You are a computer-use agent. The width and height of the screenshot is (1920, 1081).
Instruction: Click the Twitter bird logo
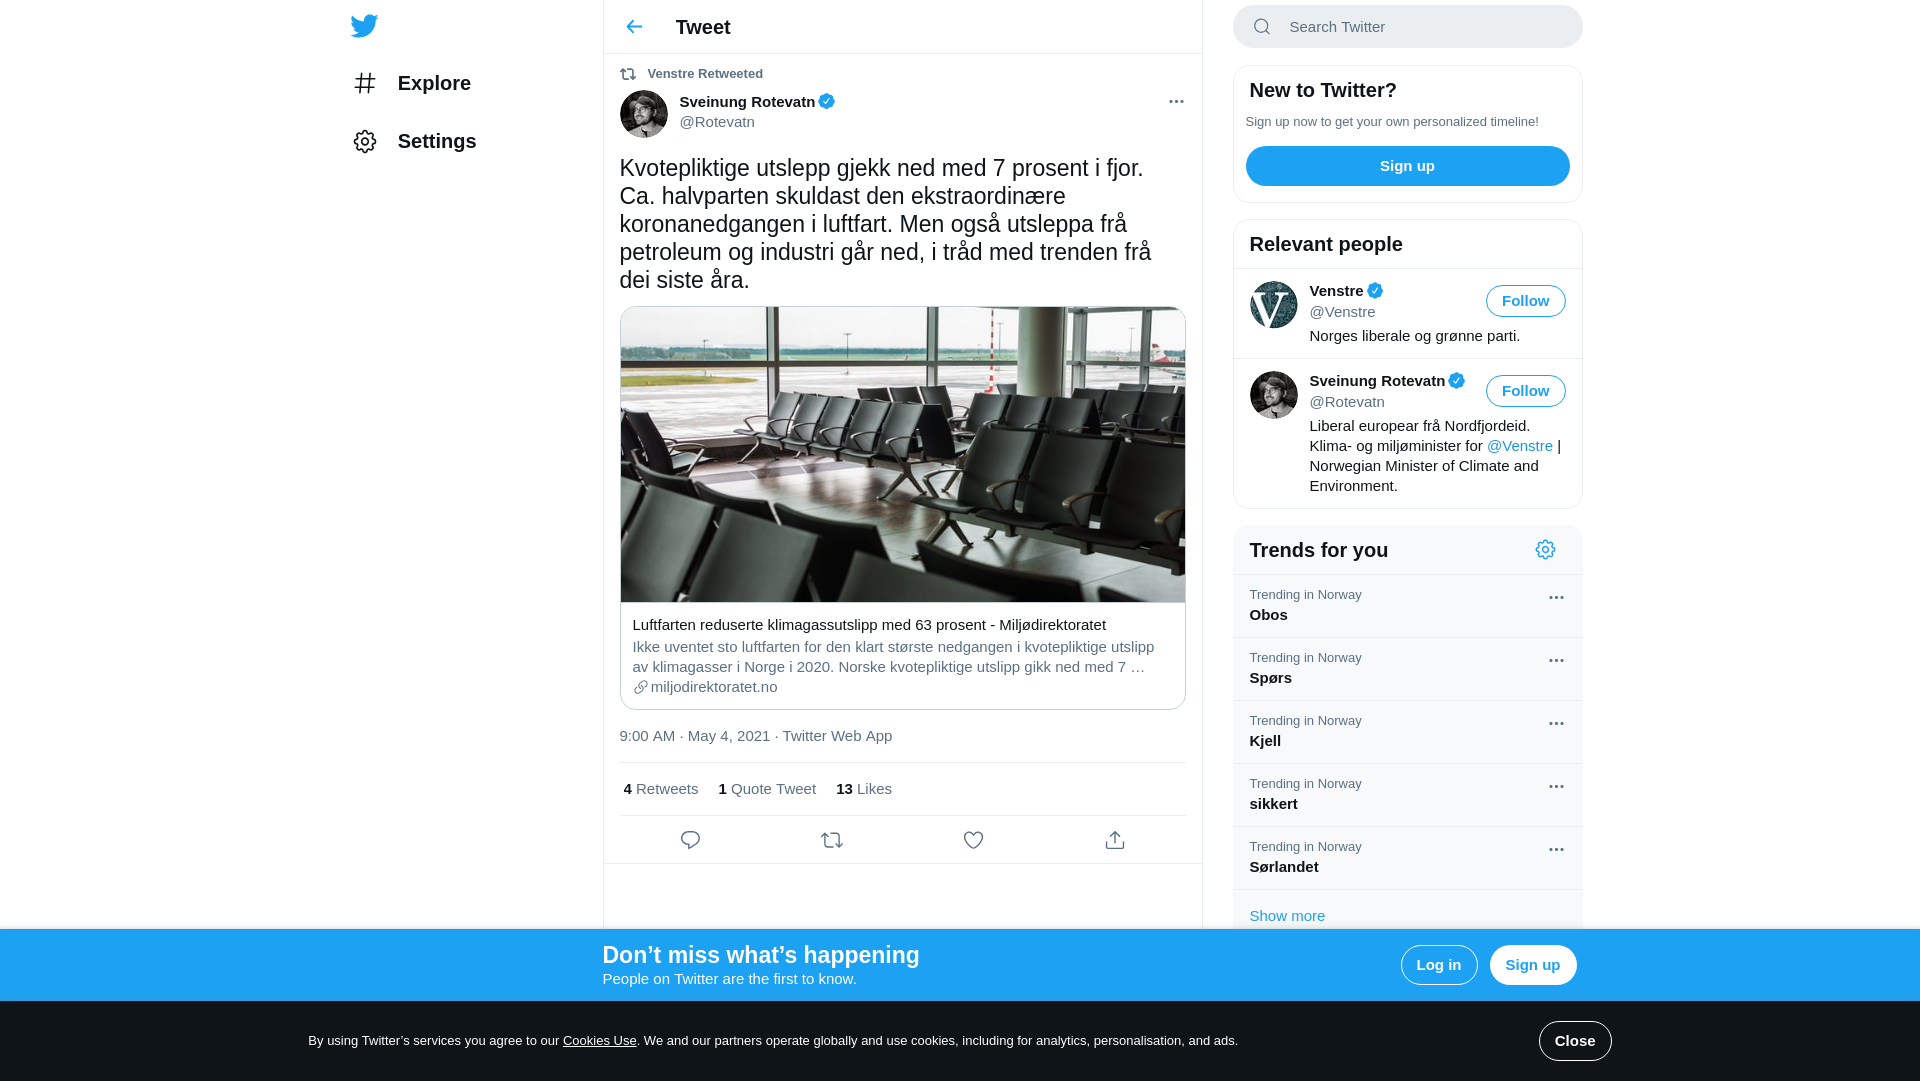[364, 26]
